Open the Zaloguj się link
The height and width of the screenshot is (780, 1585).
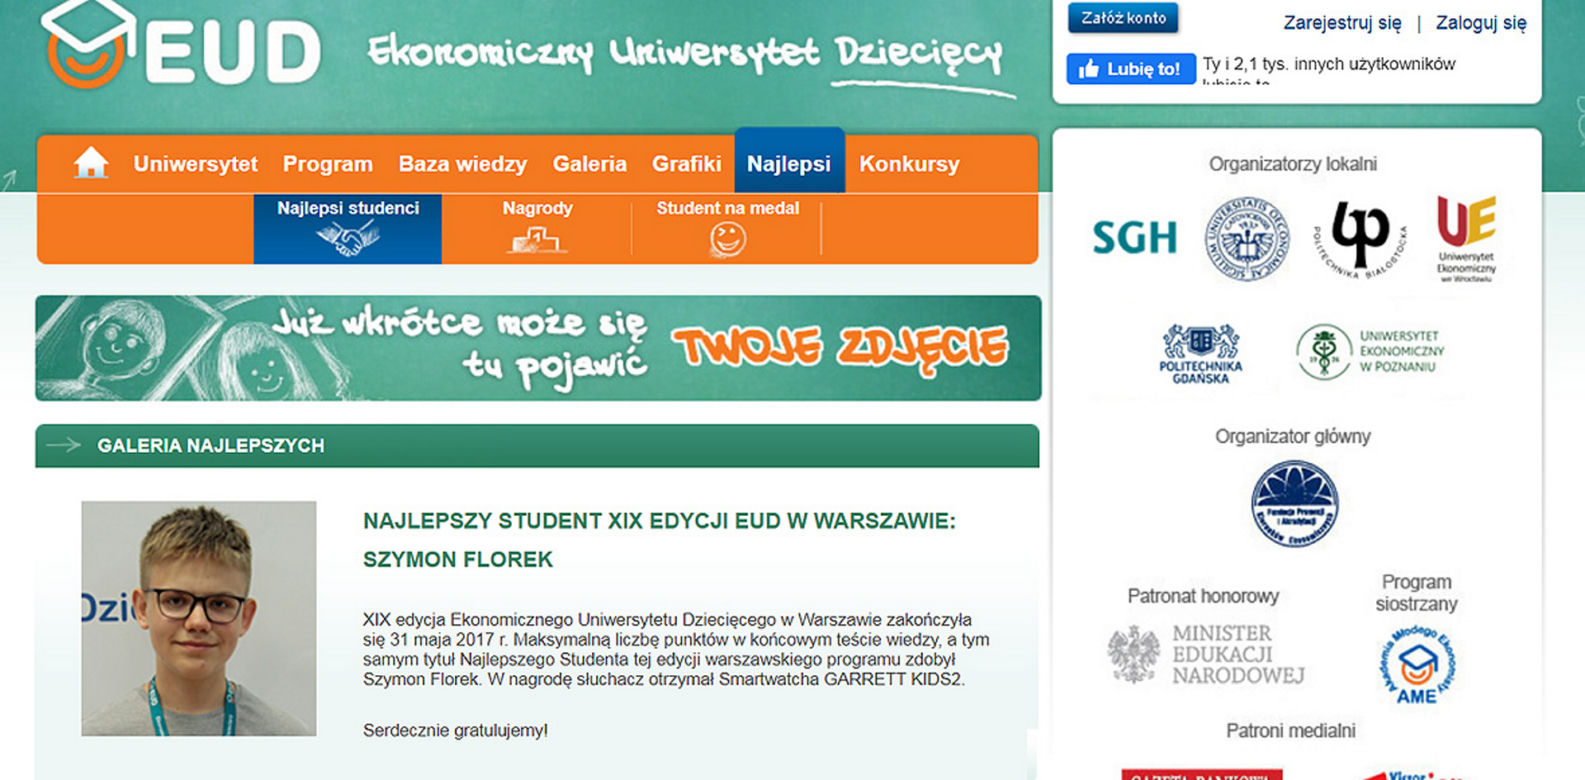pyautogui.click(x=1481, y=23)
